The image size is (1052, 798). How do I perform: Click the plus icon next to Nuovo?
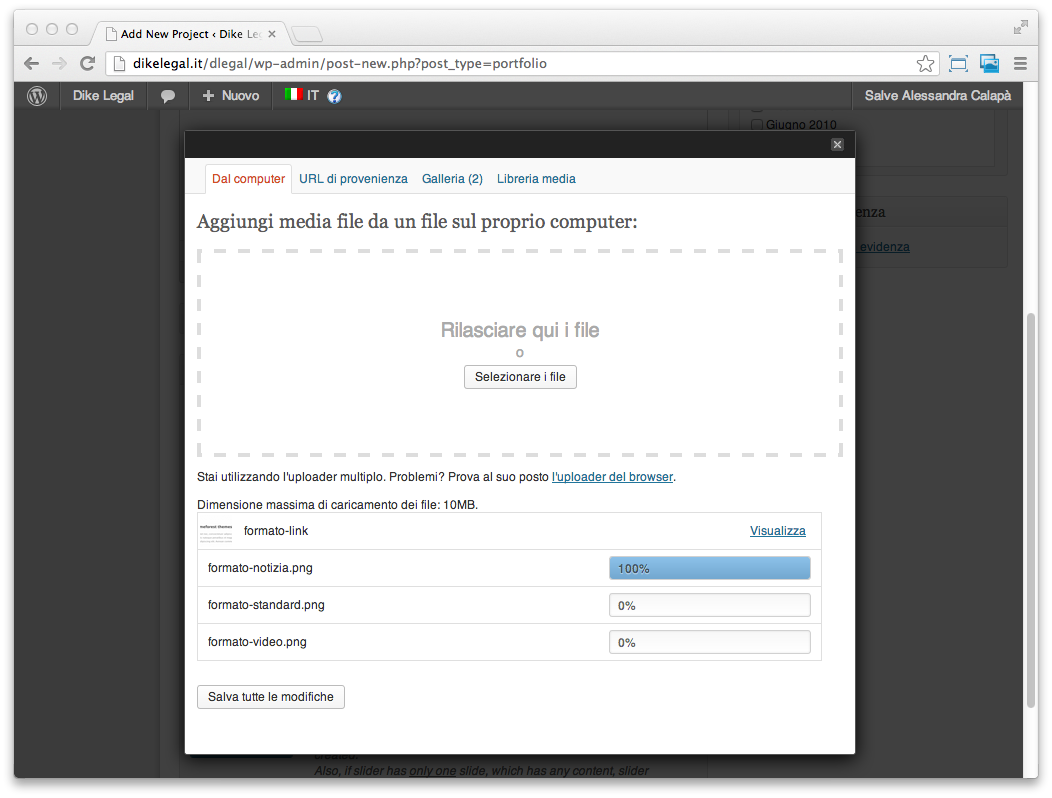tap(209, 96)
